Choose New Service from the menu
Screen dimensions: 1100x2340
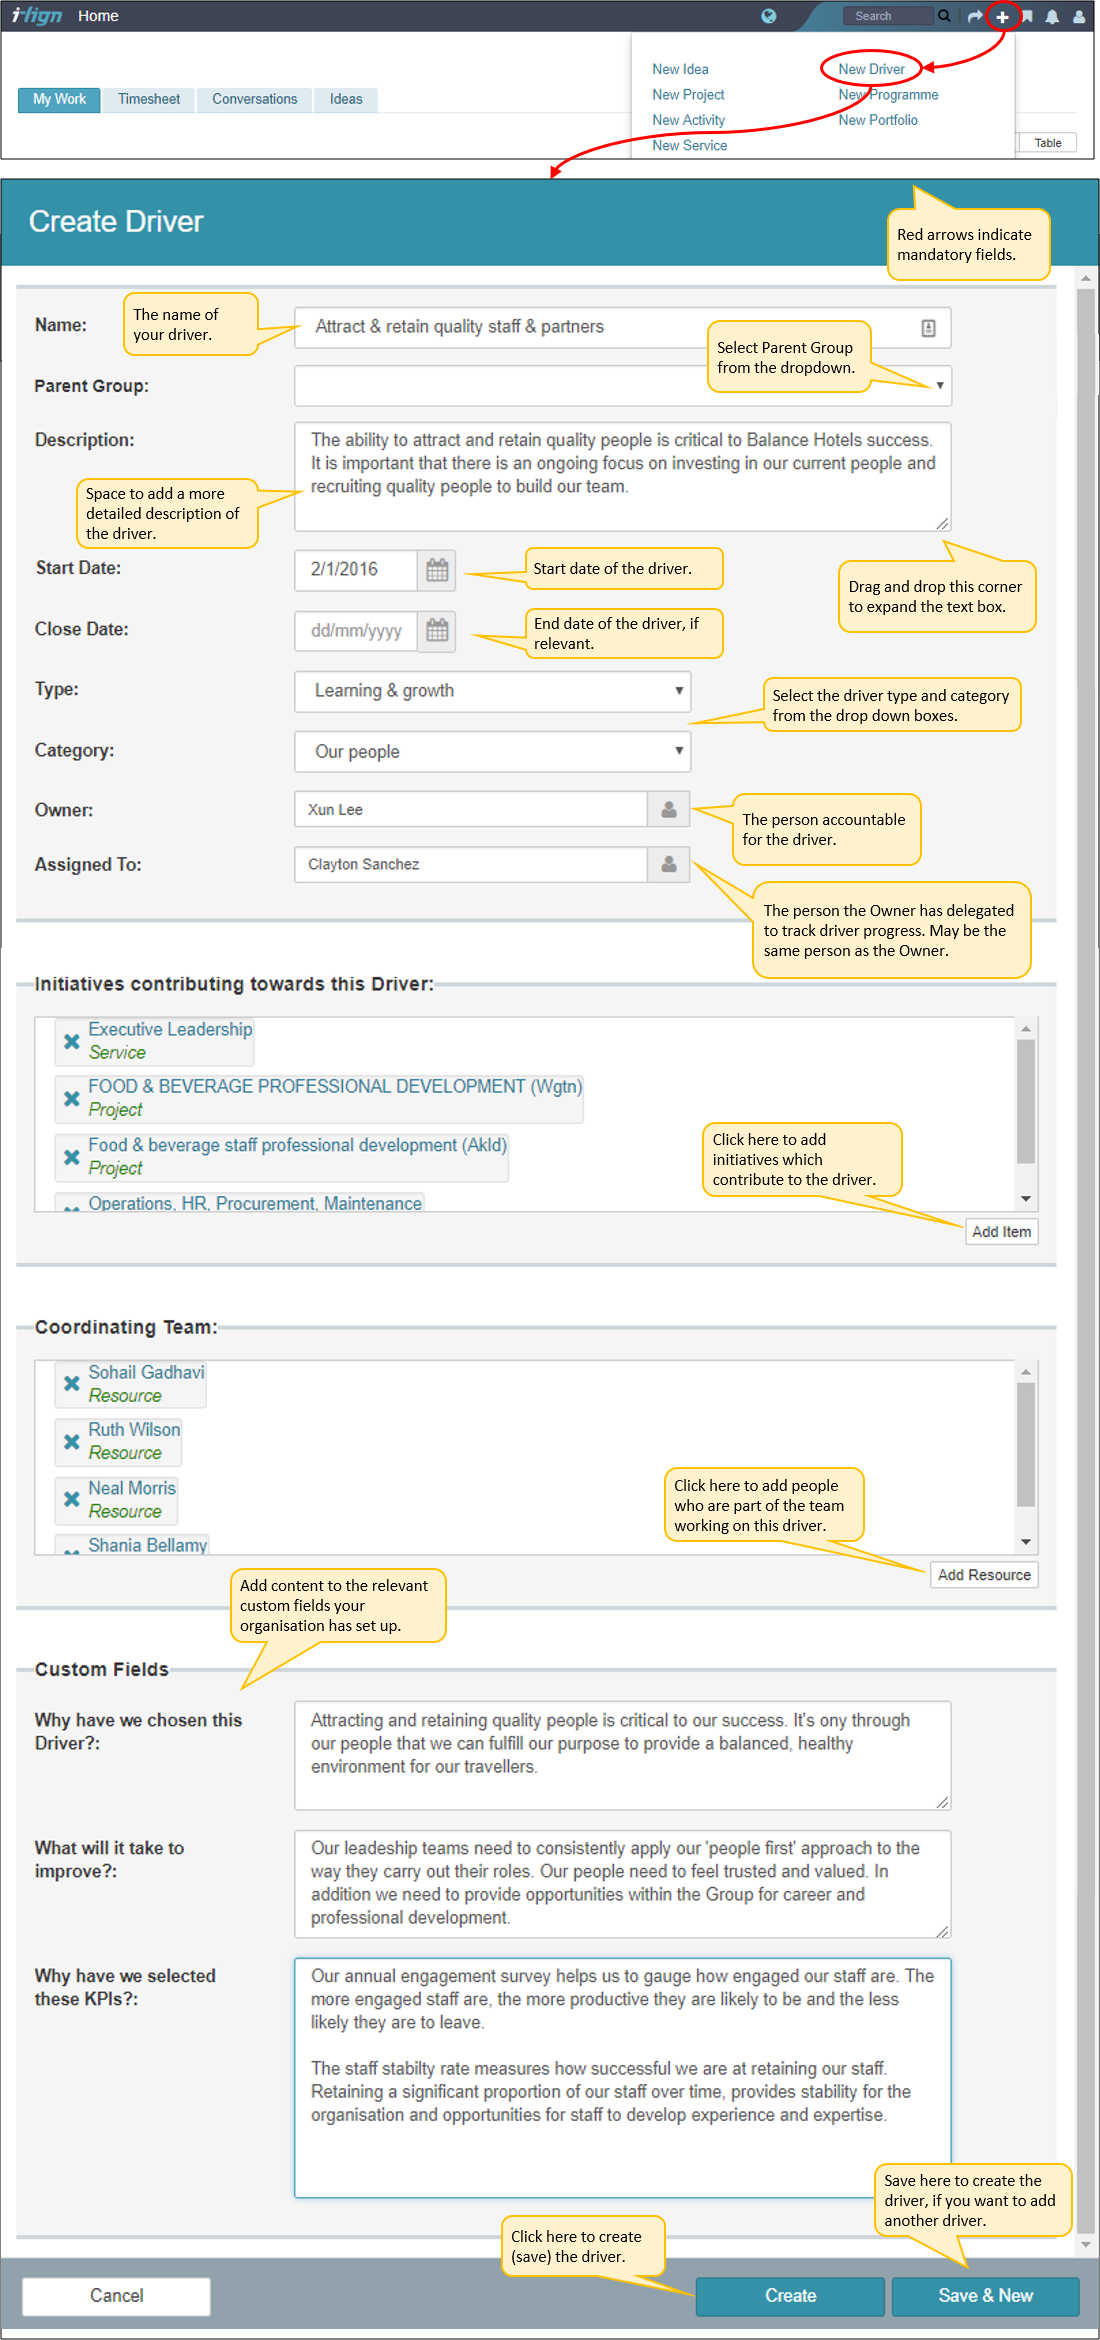[x=689, y=145]
